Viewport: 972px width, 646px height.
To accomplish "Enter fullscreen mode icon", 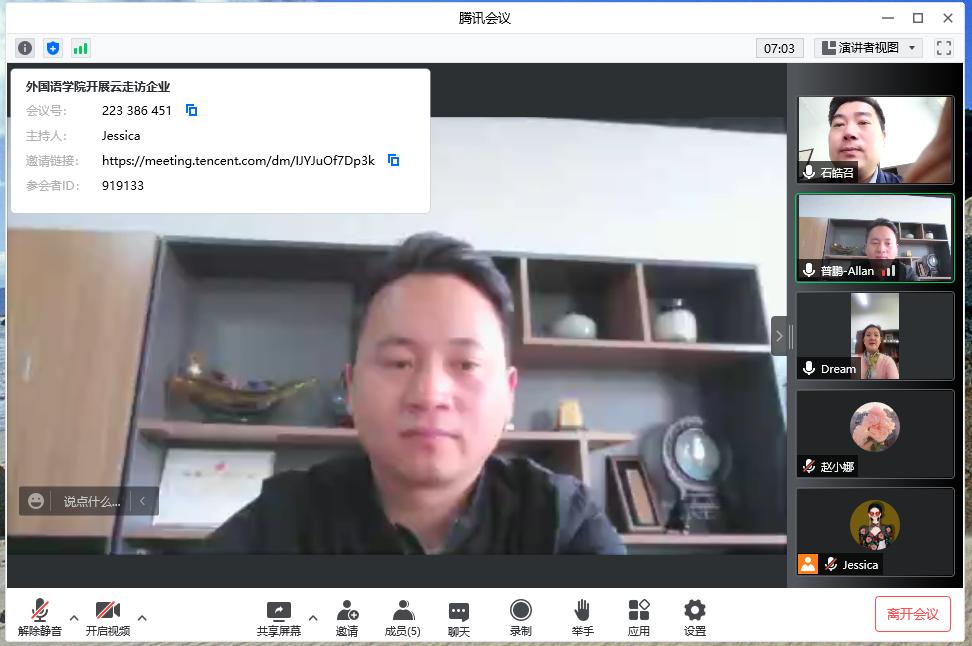I will click(x=943, y=48).
